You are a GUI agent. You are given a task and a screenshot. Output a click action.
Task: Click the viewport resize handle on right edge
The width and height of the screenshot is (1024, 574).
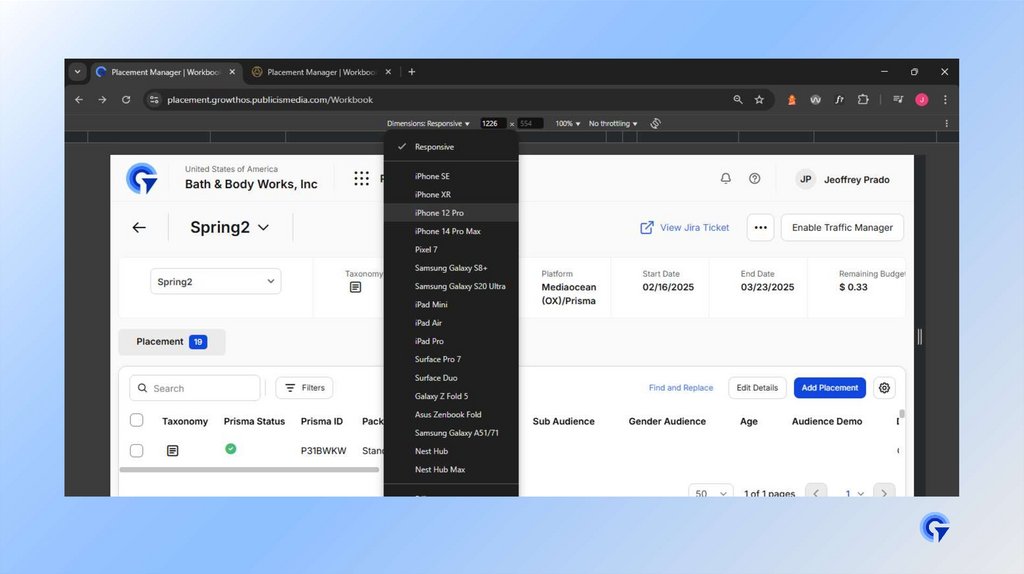coord(920,337)
